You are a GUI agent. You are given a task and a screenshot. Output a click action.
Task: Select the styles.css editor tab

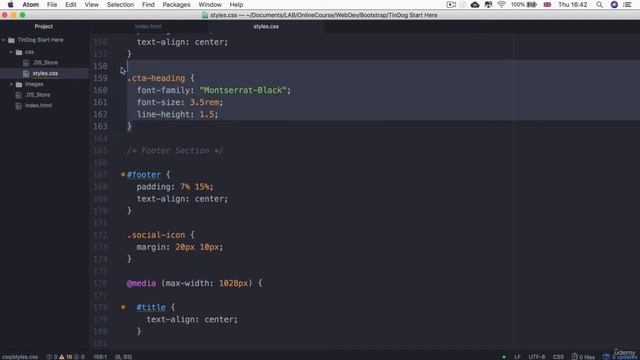click(266, 27)
